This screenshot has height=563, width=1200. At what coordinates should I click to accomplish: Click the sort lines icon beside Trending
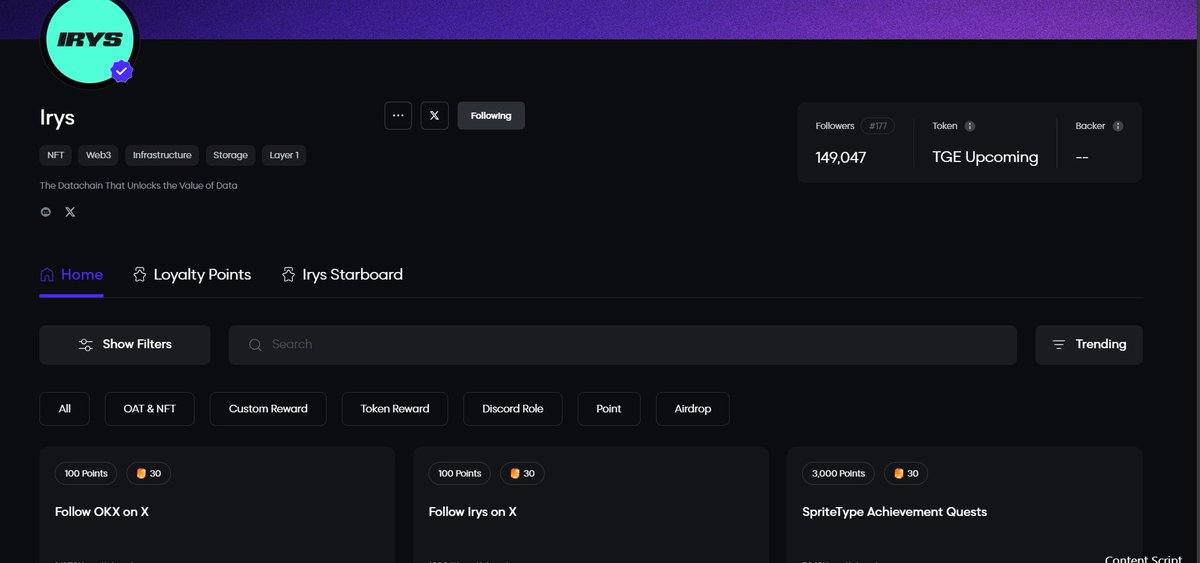tap(1059, 344)
